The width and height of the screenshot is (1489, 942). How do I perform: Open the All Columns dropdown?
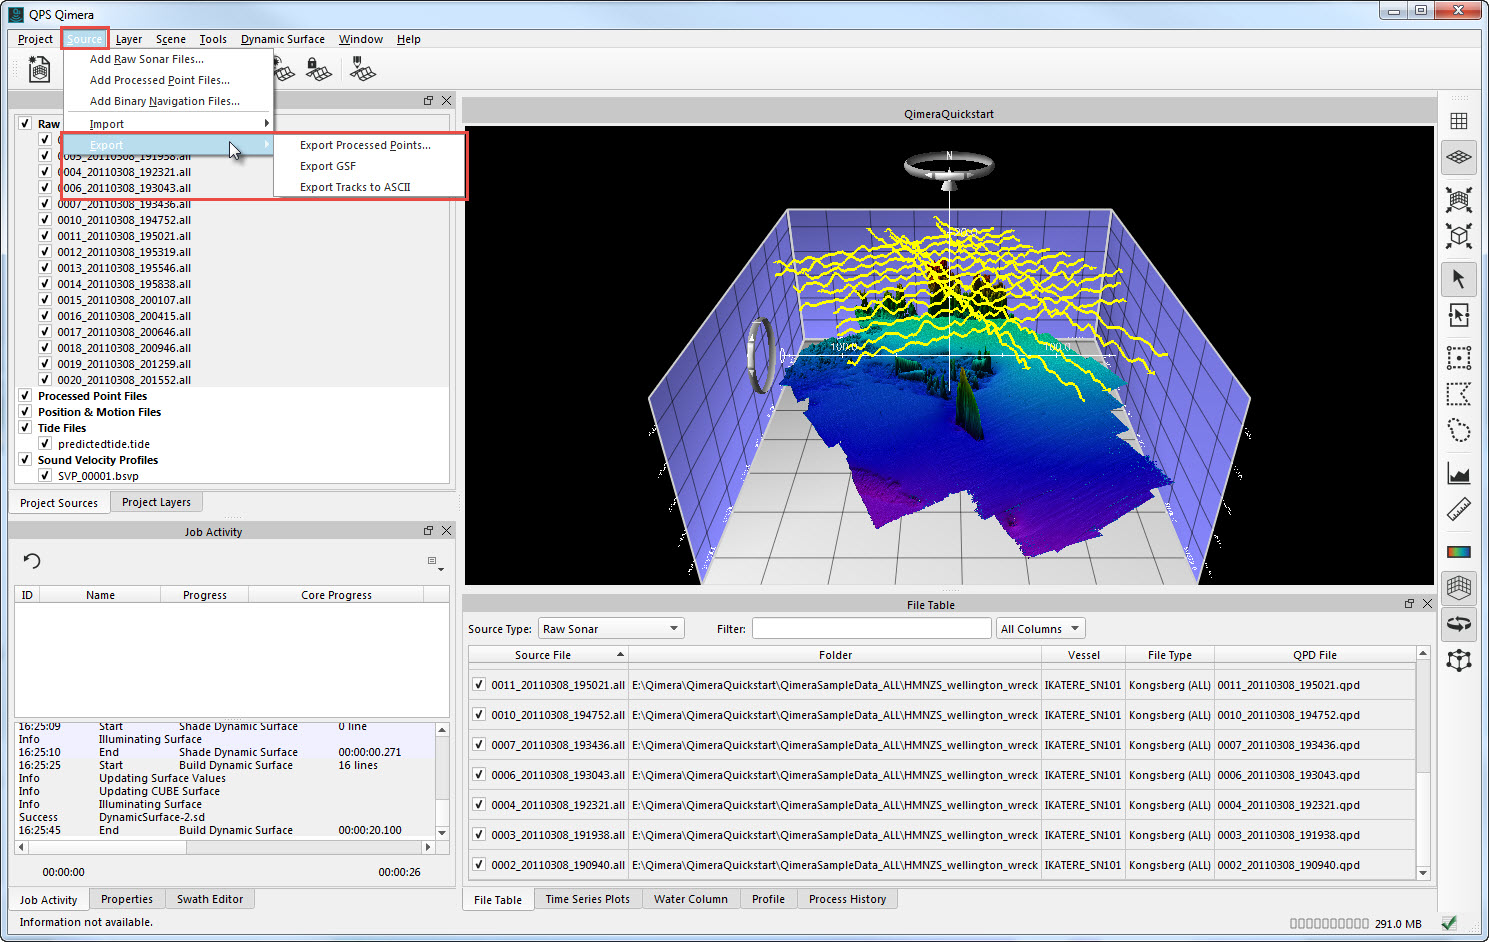pos(1040,629)
